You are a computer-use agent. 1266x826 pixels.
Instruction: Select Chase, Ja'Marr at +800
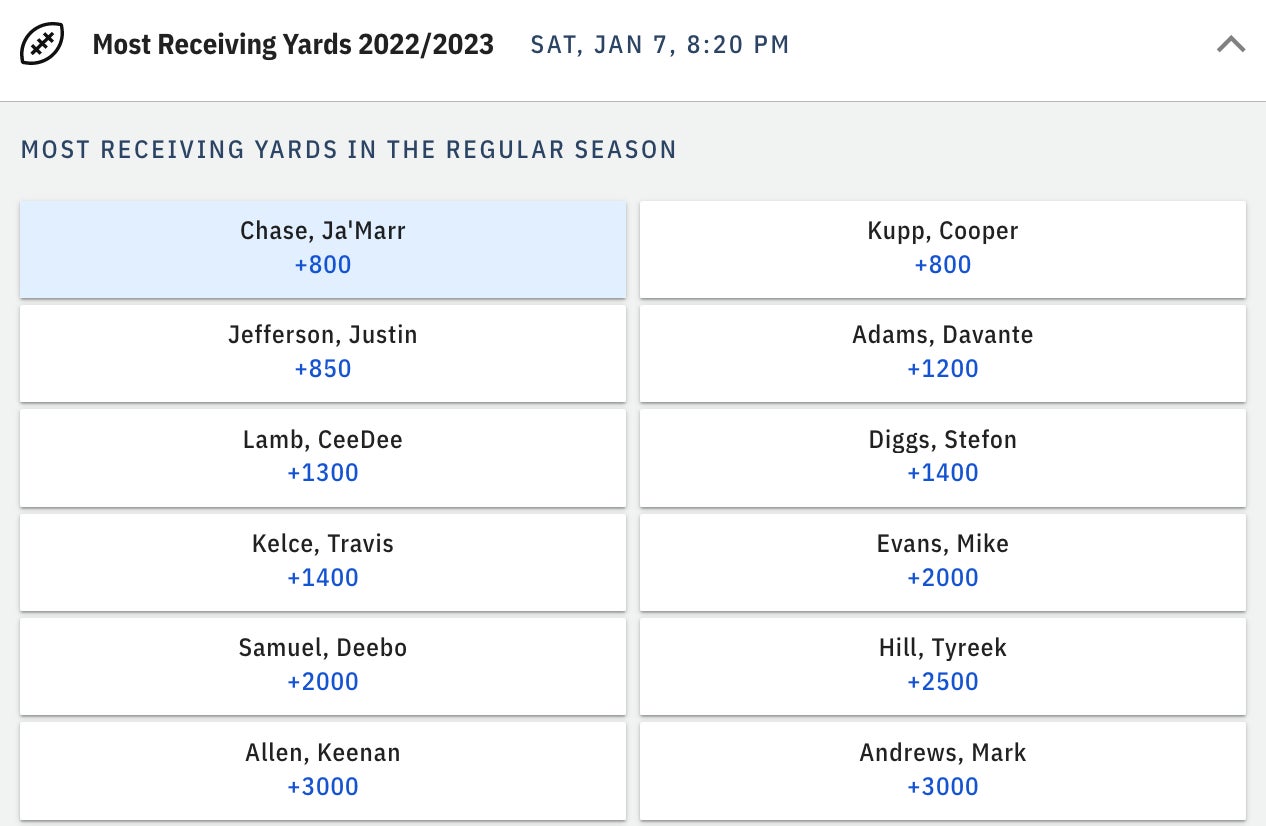[x=323, y=248]
